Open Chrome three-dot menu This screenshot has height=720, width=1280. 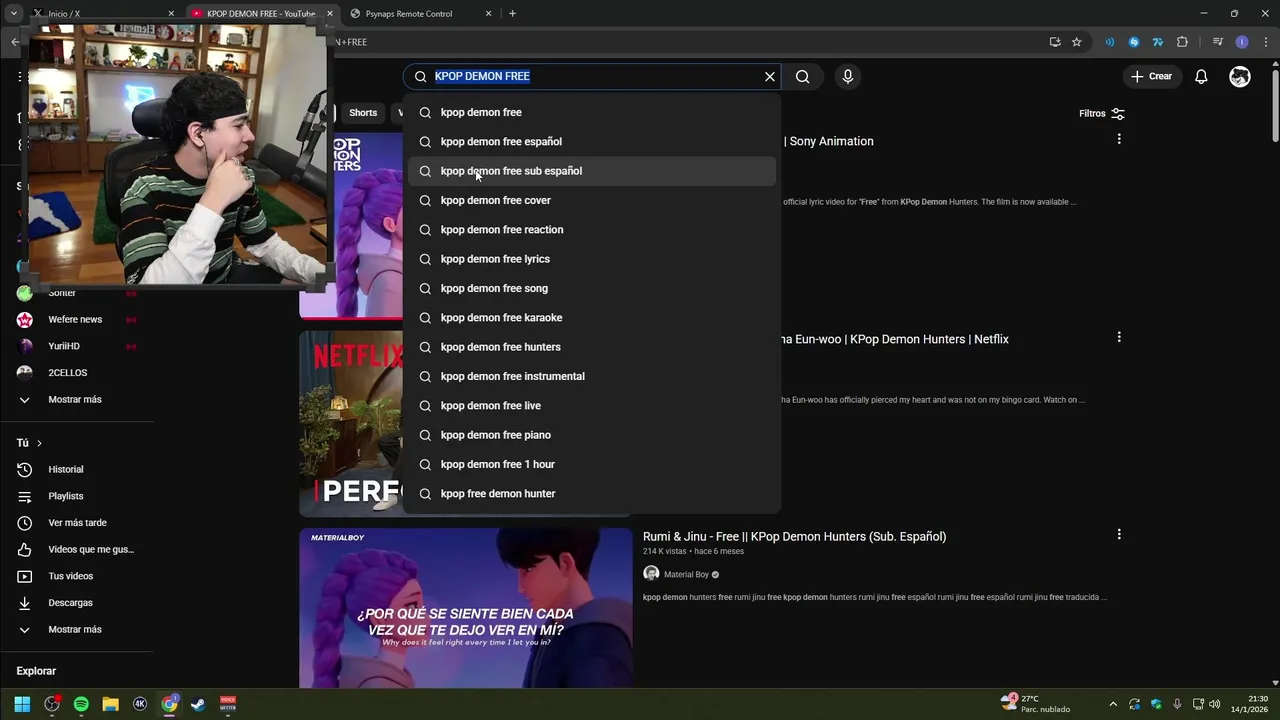click(x=1266, y=42)
